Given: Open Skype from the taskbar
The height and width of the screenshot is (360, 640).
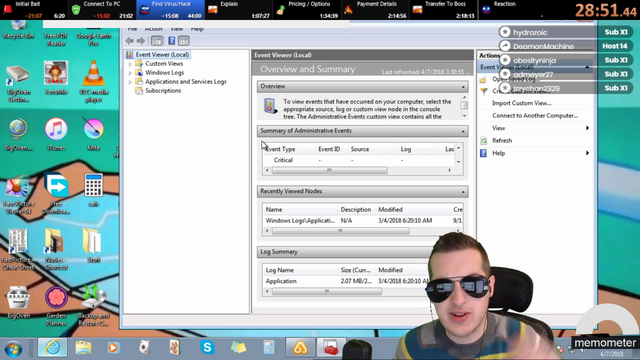Looking at the screenshot, I should click(207, 347).
